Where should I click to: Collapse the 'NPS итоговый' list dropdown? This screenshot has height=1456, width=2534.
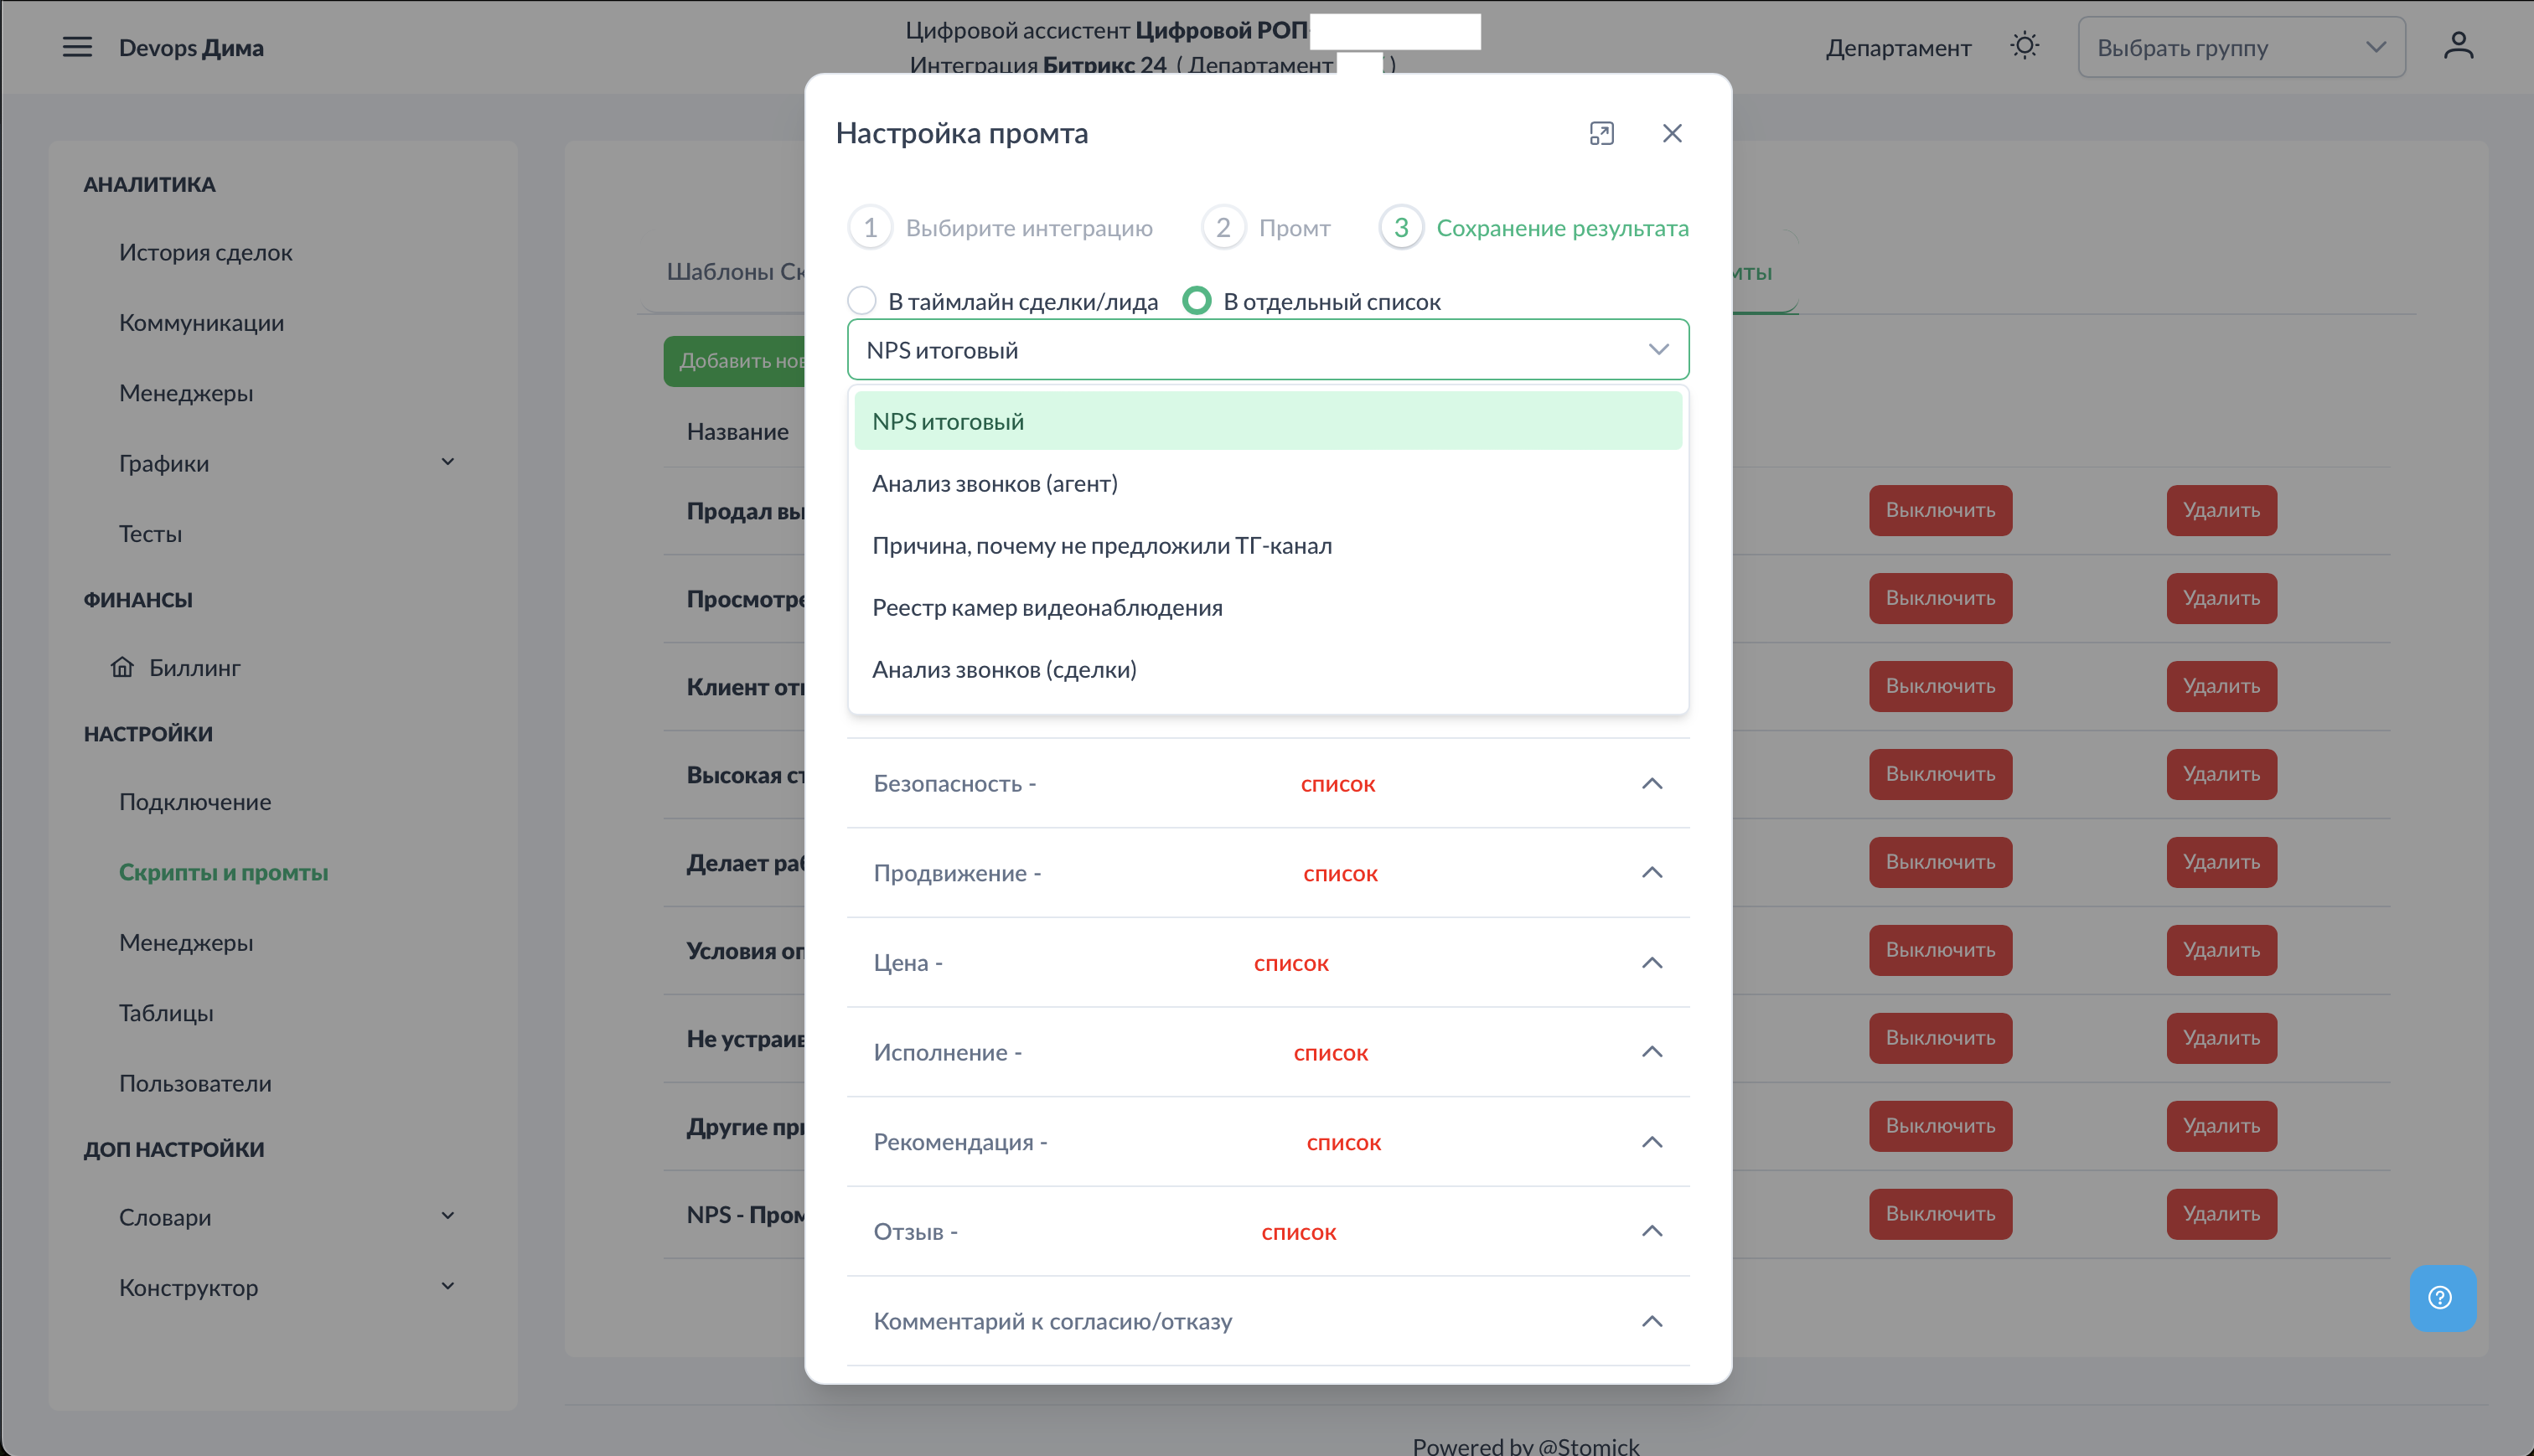[x=1658, y=349]
